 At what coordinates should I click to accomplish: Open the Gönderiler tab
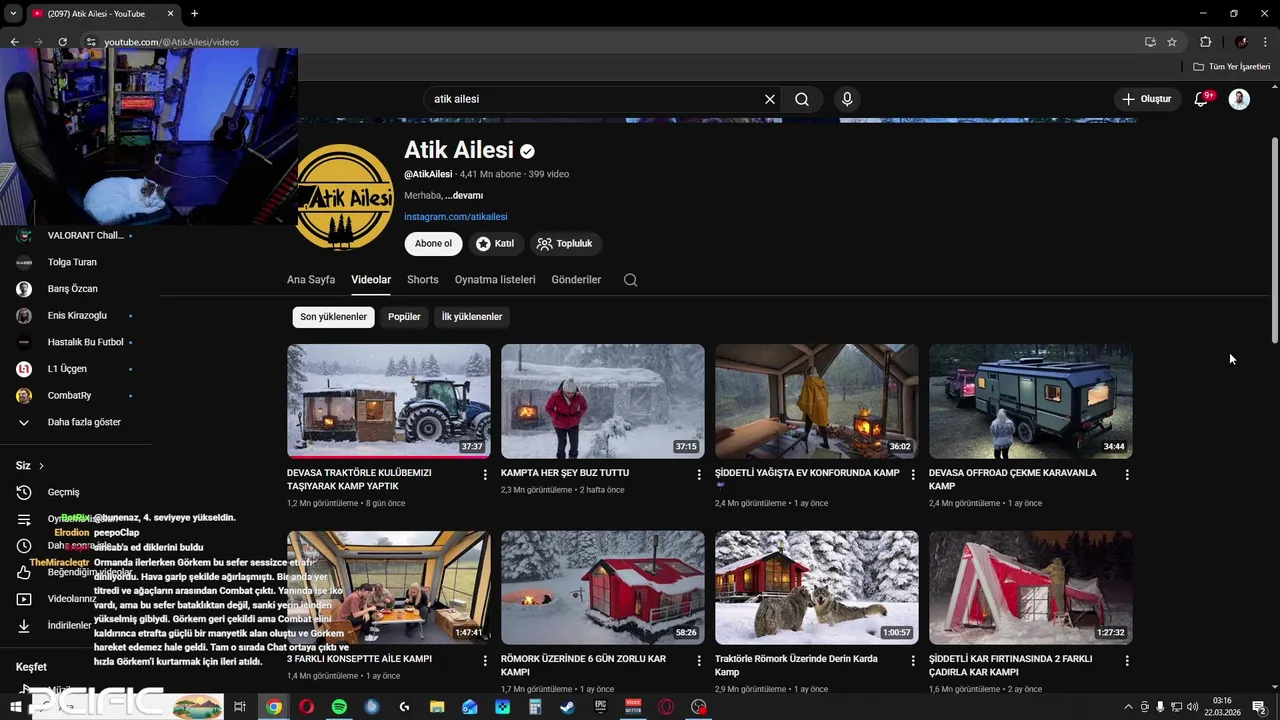point(576,280)
